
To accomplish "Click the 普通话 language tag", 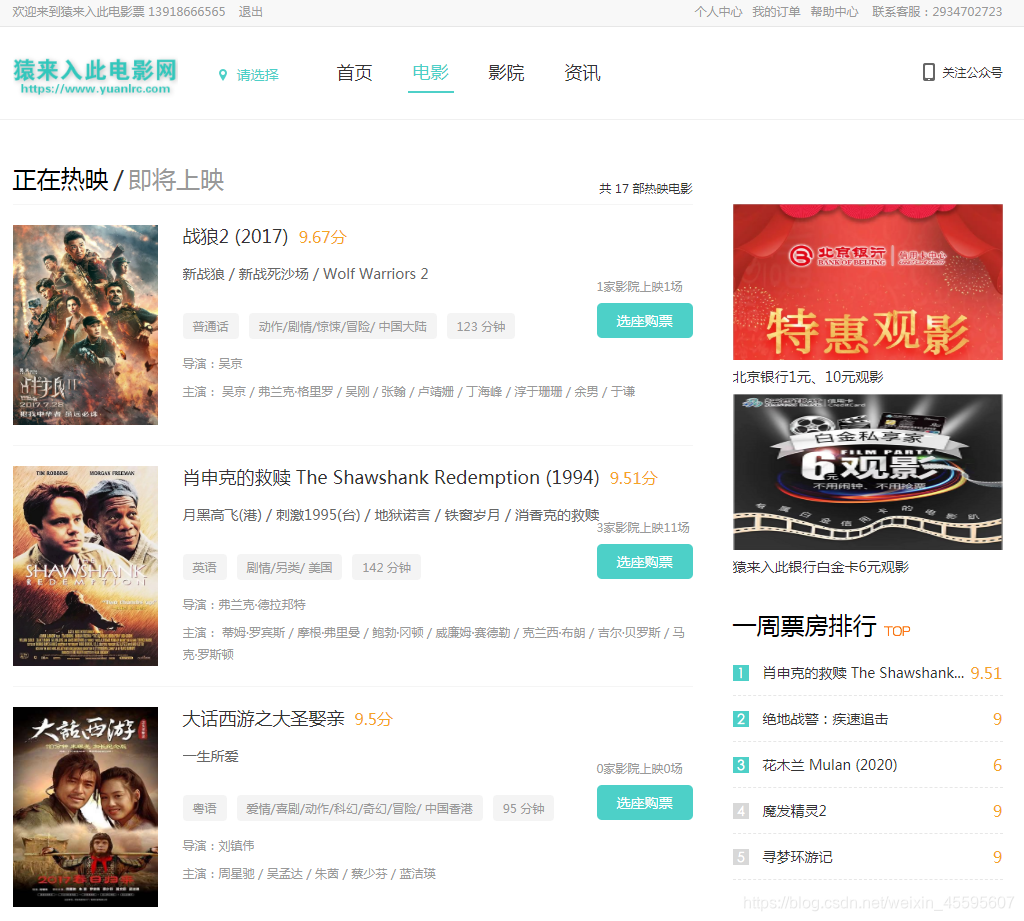I will 210,327.
